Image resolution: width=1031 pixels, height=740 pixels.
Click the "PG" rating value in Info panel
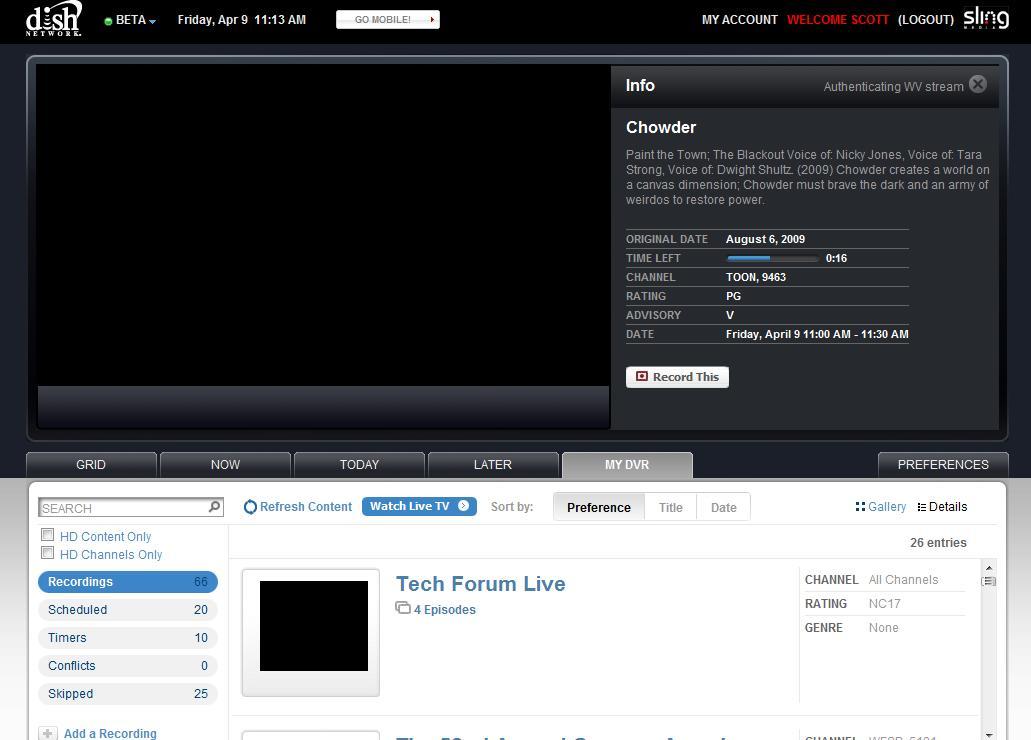tap(733, 297)
